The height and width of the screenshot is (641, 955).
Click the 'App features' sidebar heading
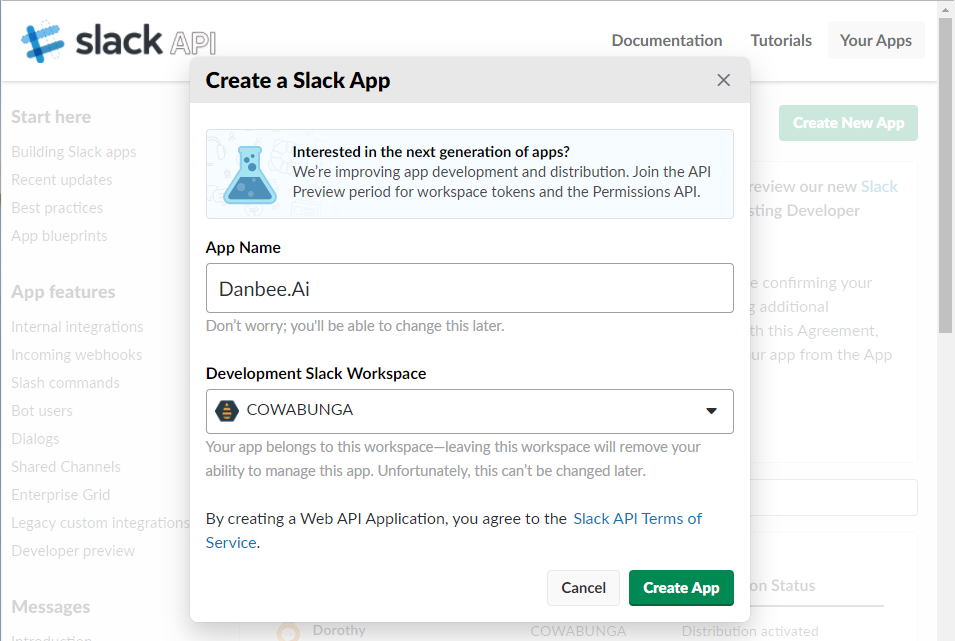click(63, 292)
